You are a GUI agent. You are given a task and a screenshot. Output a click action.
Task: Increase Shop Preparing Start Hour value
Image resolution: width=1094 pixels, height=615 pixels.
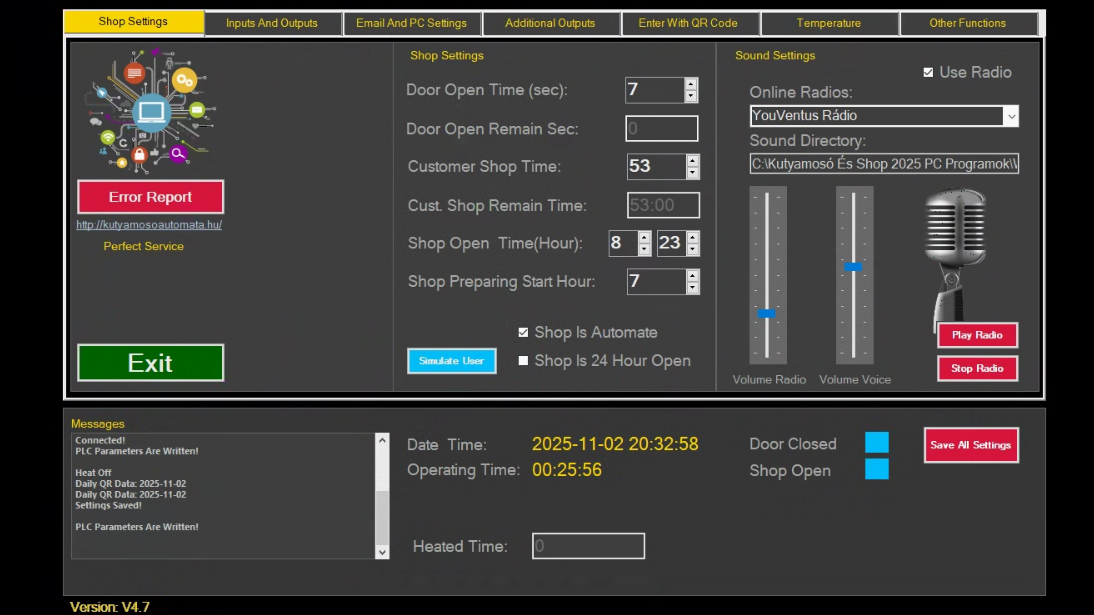(x=692, y=275)
